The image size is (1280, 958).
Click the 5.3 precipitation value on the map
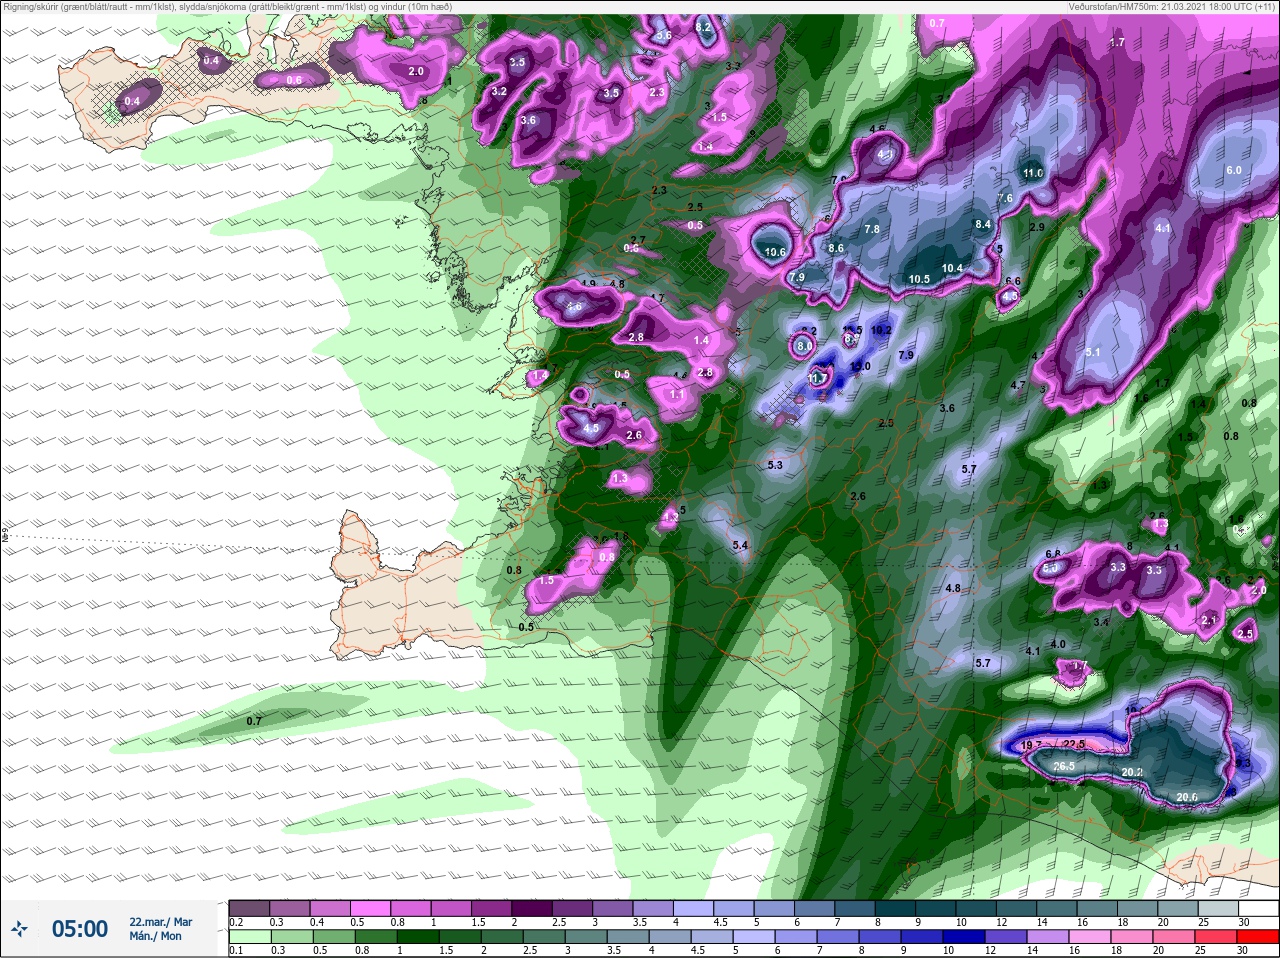[775, 465]
